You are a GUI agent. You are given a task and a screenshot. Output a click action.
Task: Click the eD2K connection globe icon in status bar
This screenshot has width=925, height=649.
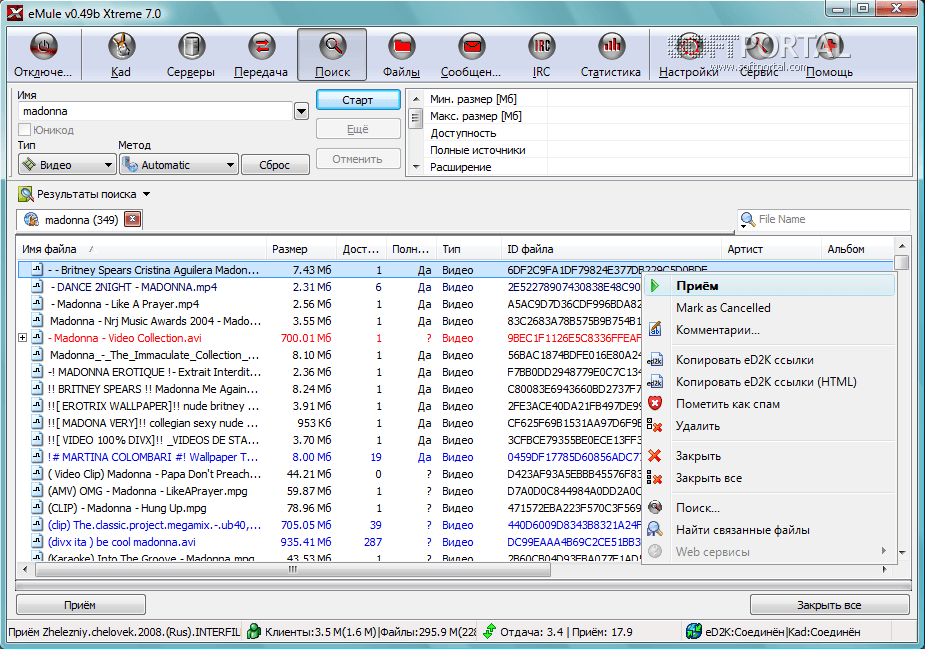694,631
